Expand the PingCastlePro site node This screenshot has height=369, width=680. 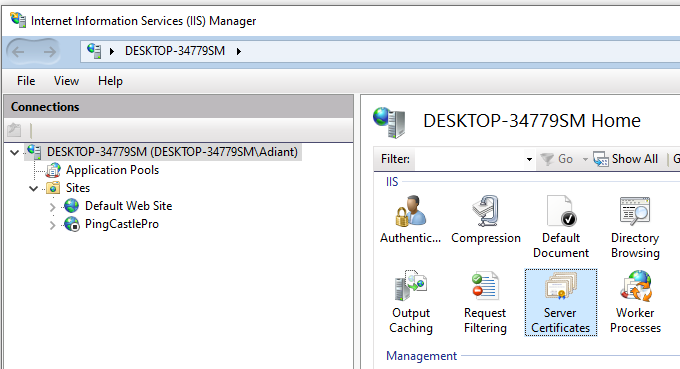coord(52,225)
